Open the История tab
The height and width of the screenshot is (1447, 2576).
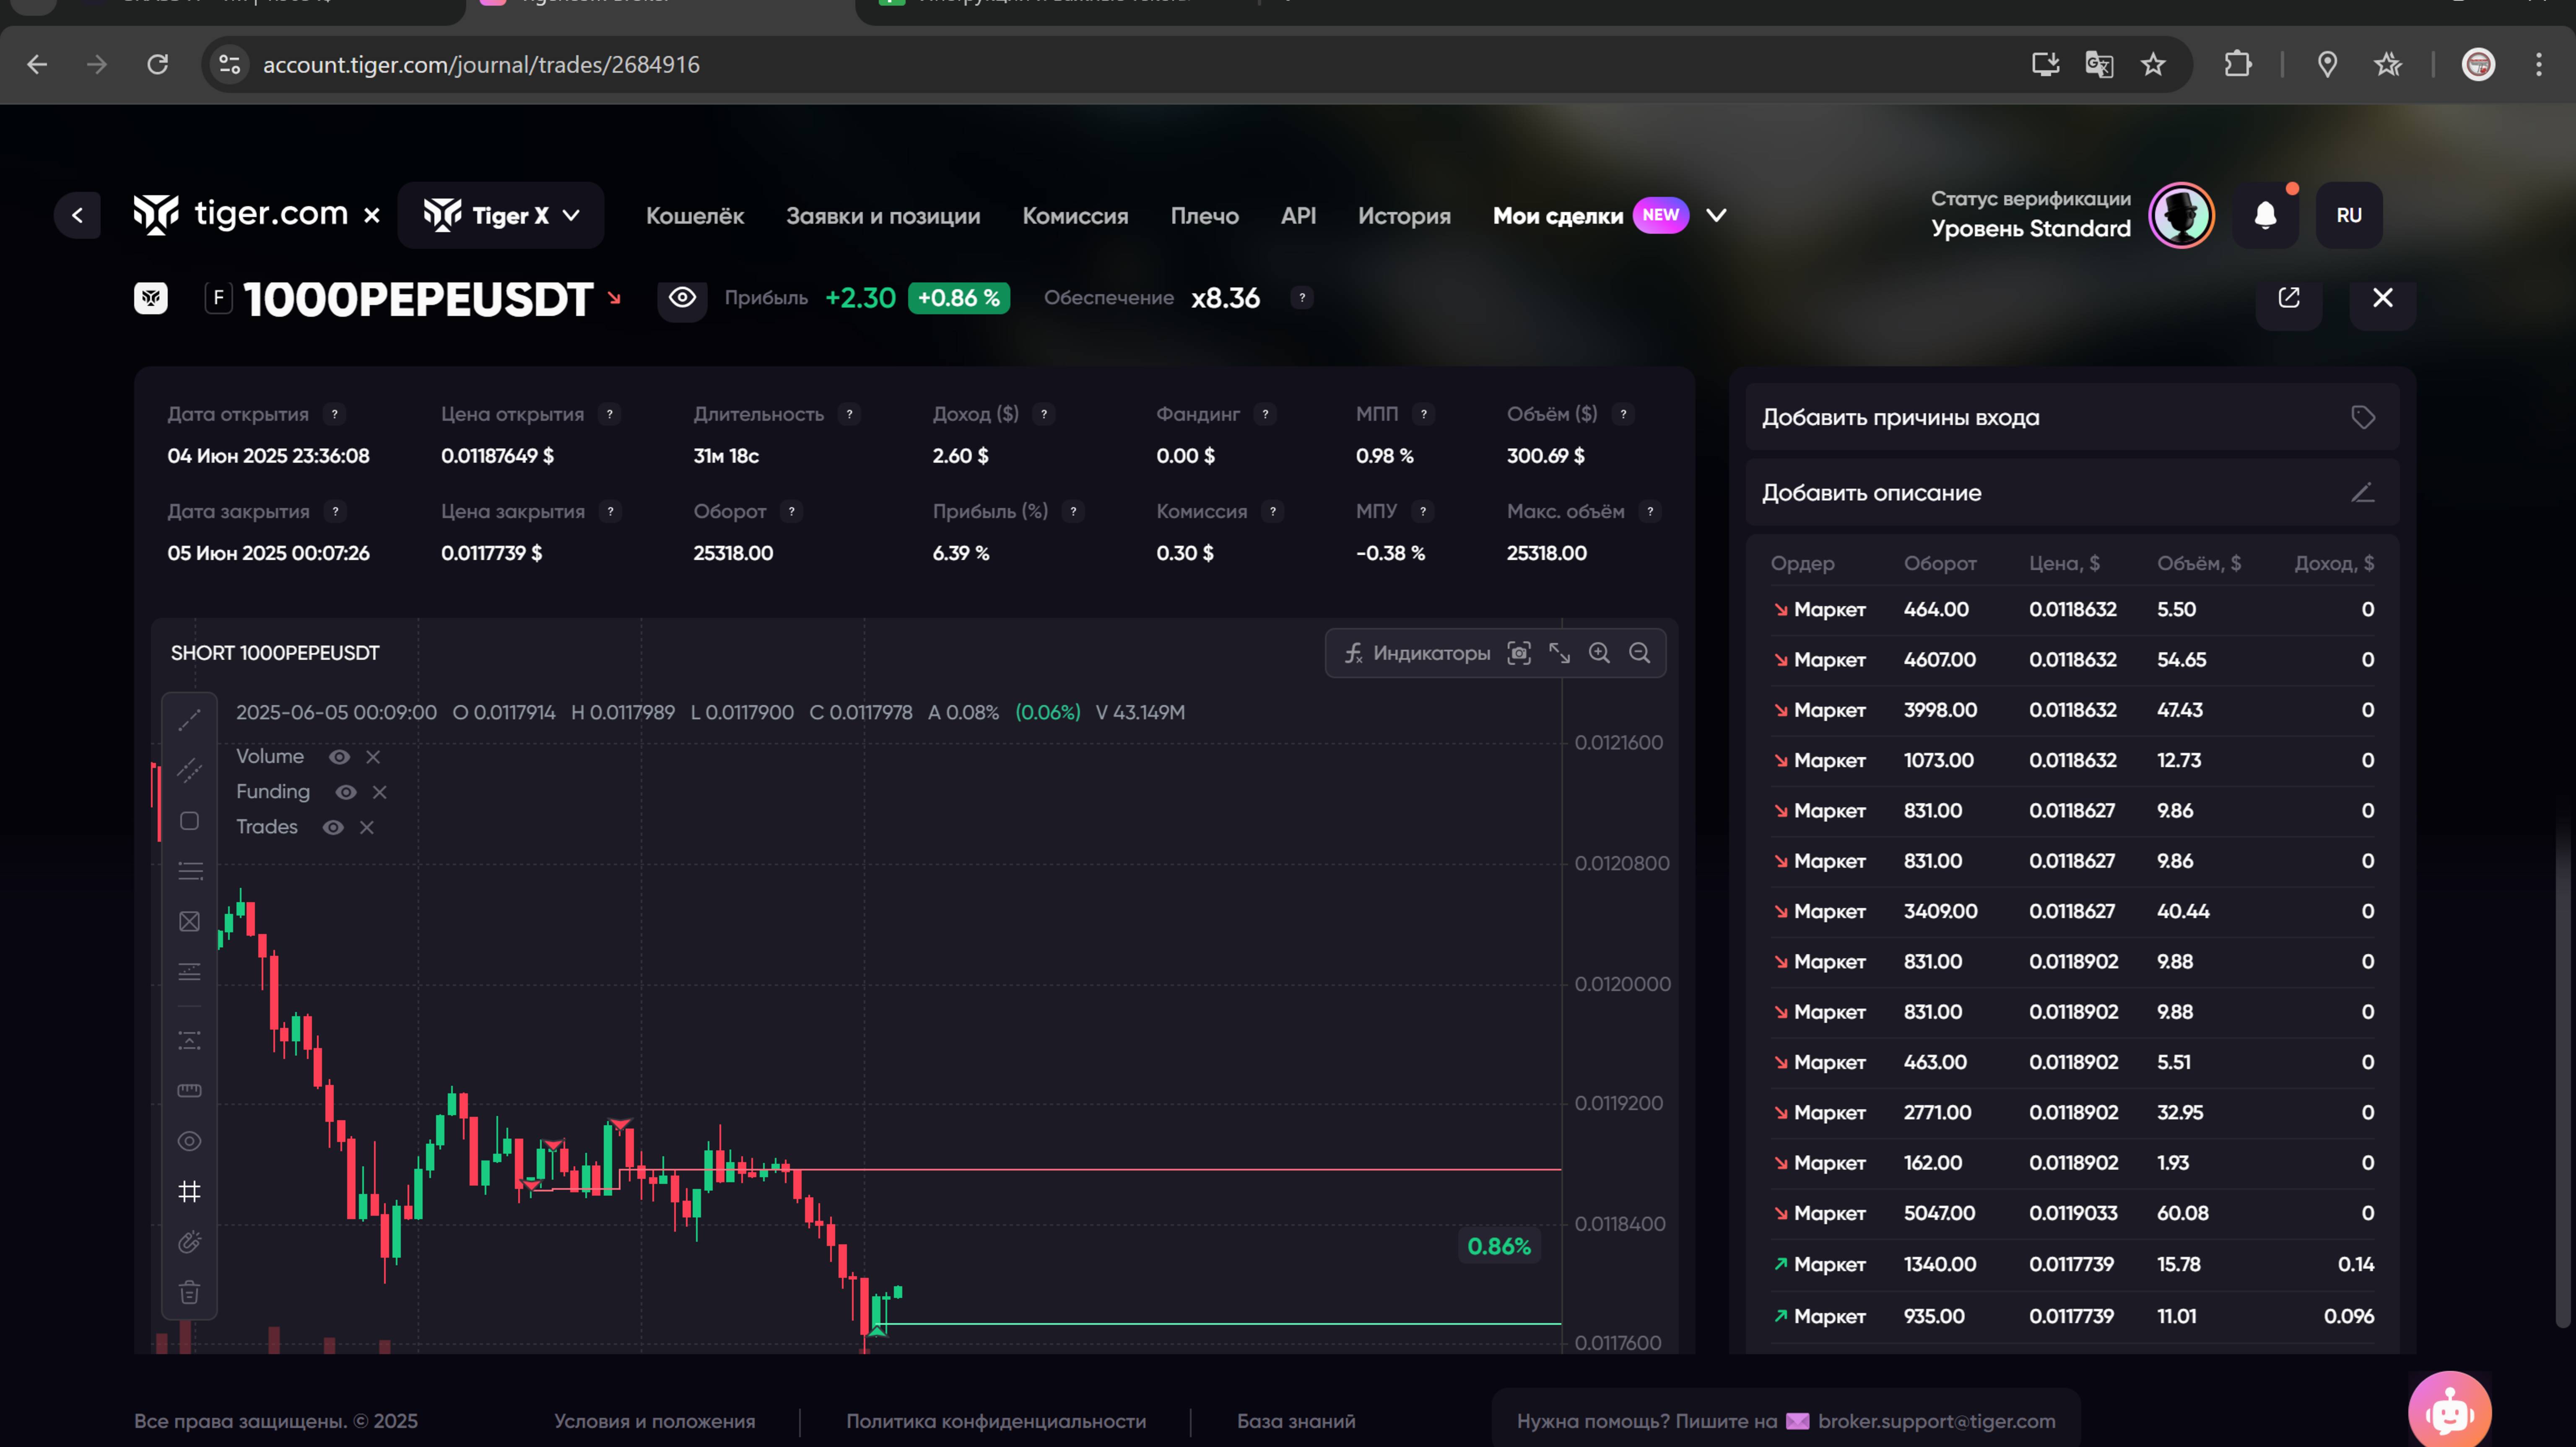[x=1404, y=216]
